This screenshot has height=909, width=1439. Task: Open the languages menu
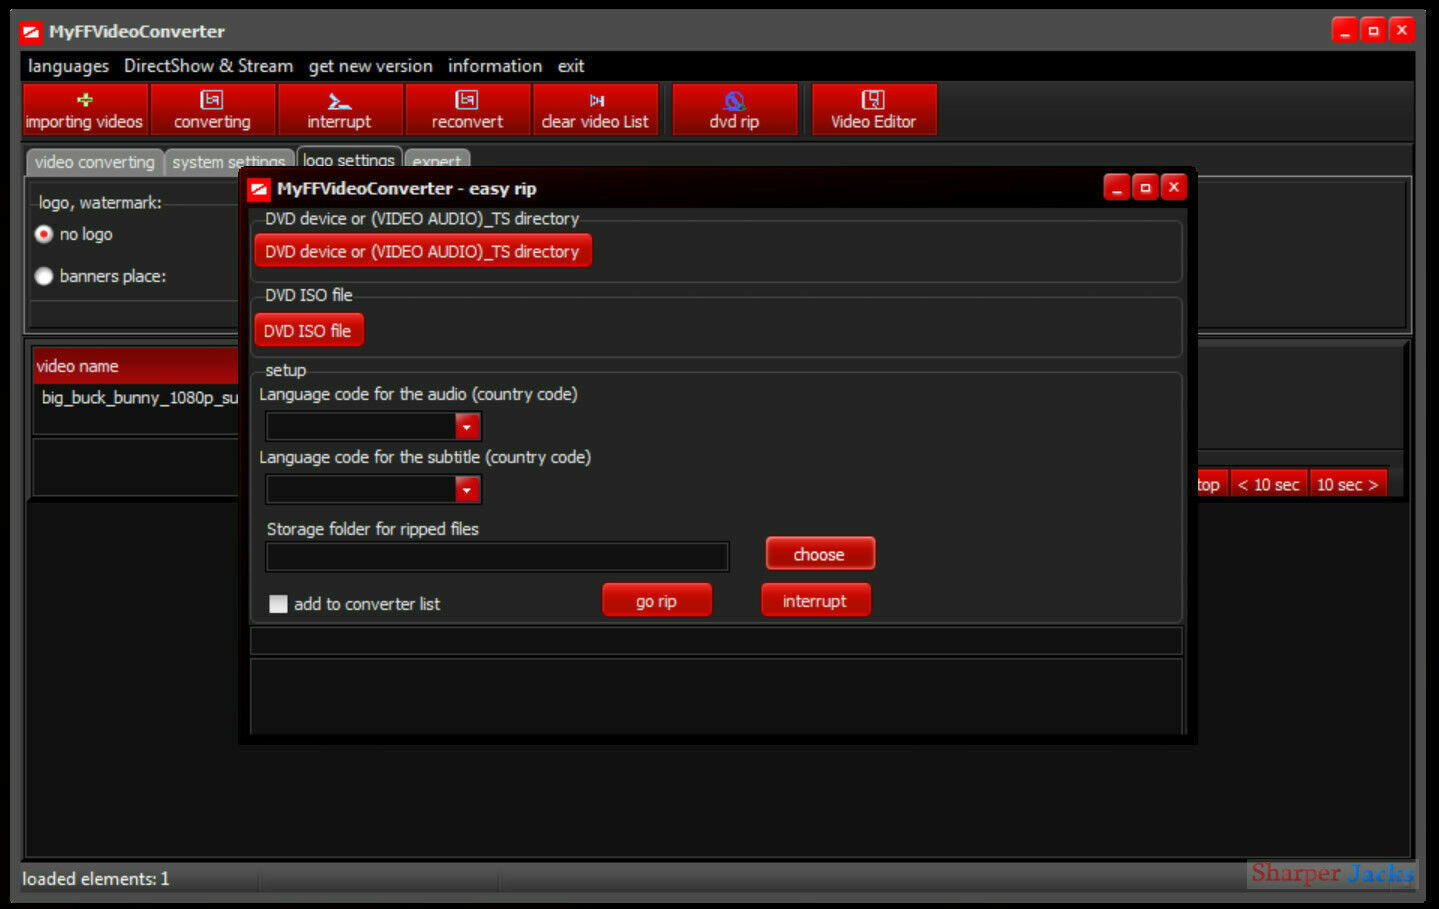pyautogui.click(x=68, y=66)
